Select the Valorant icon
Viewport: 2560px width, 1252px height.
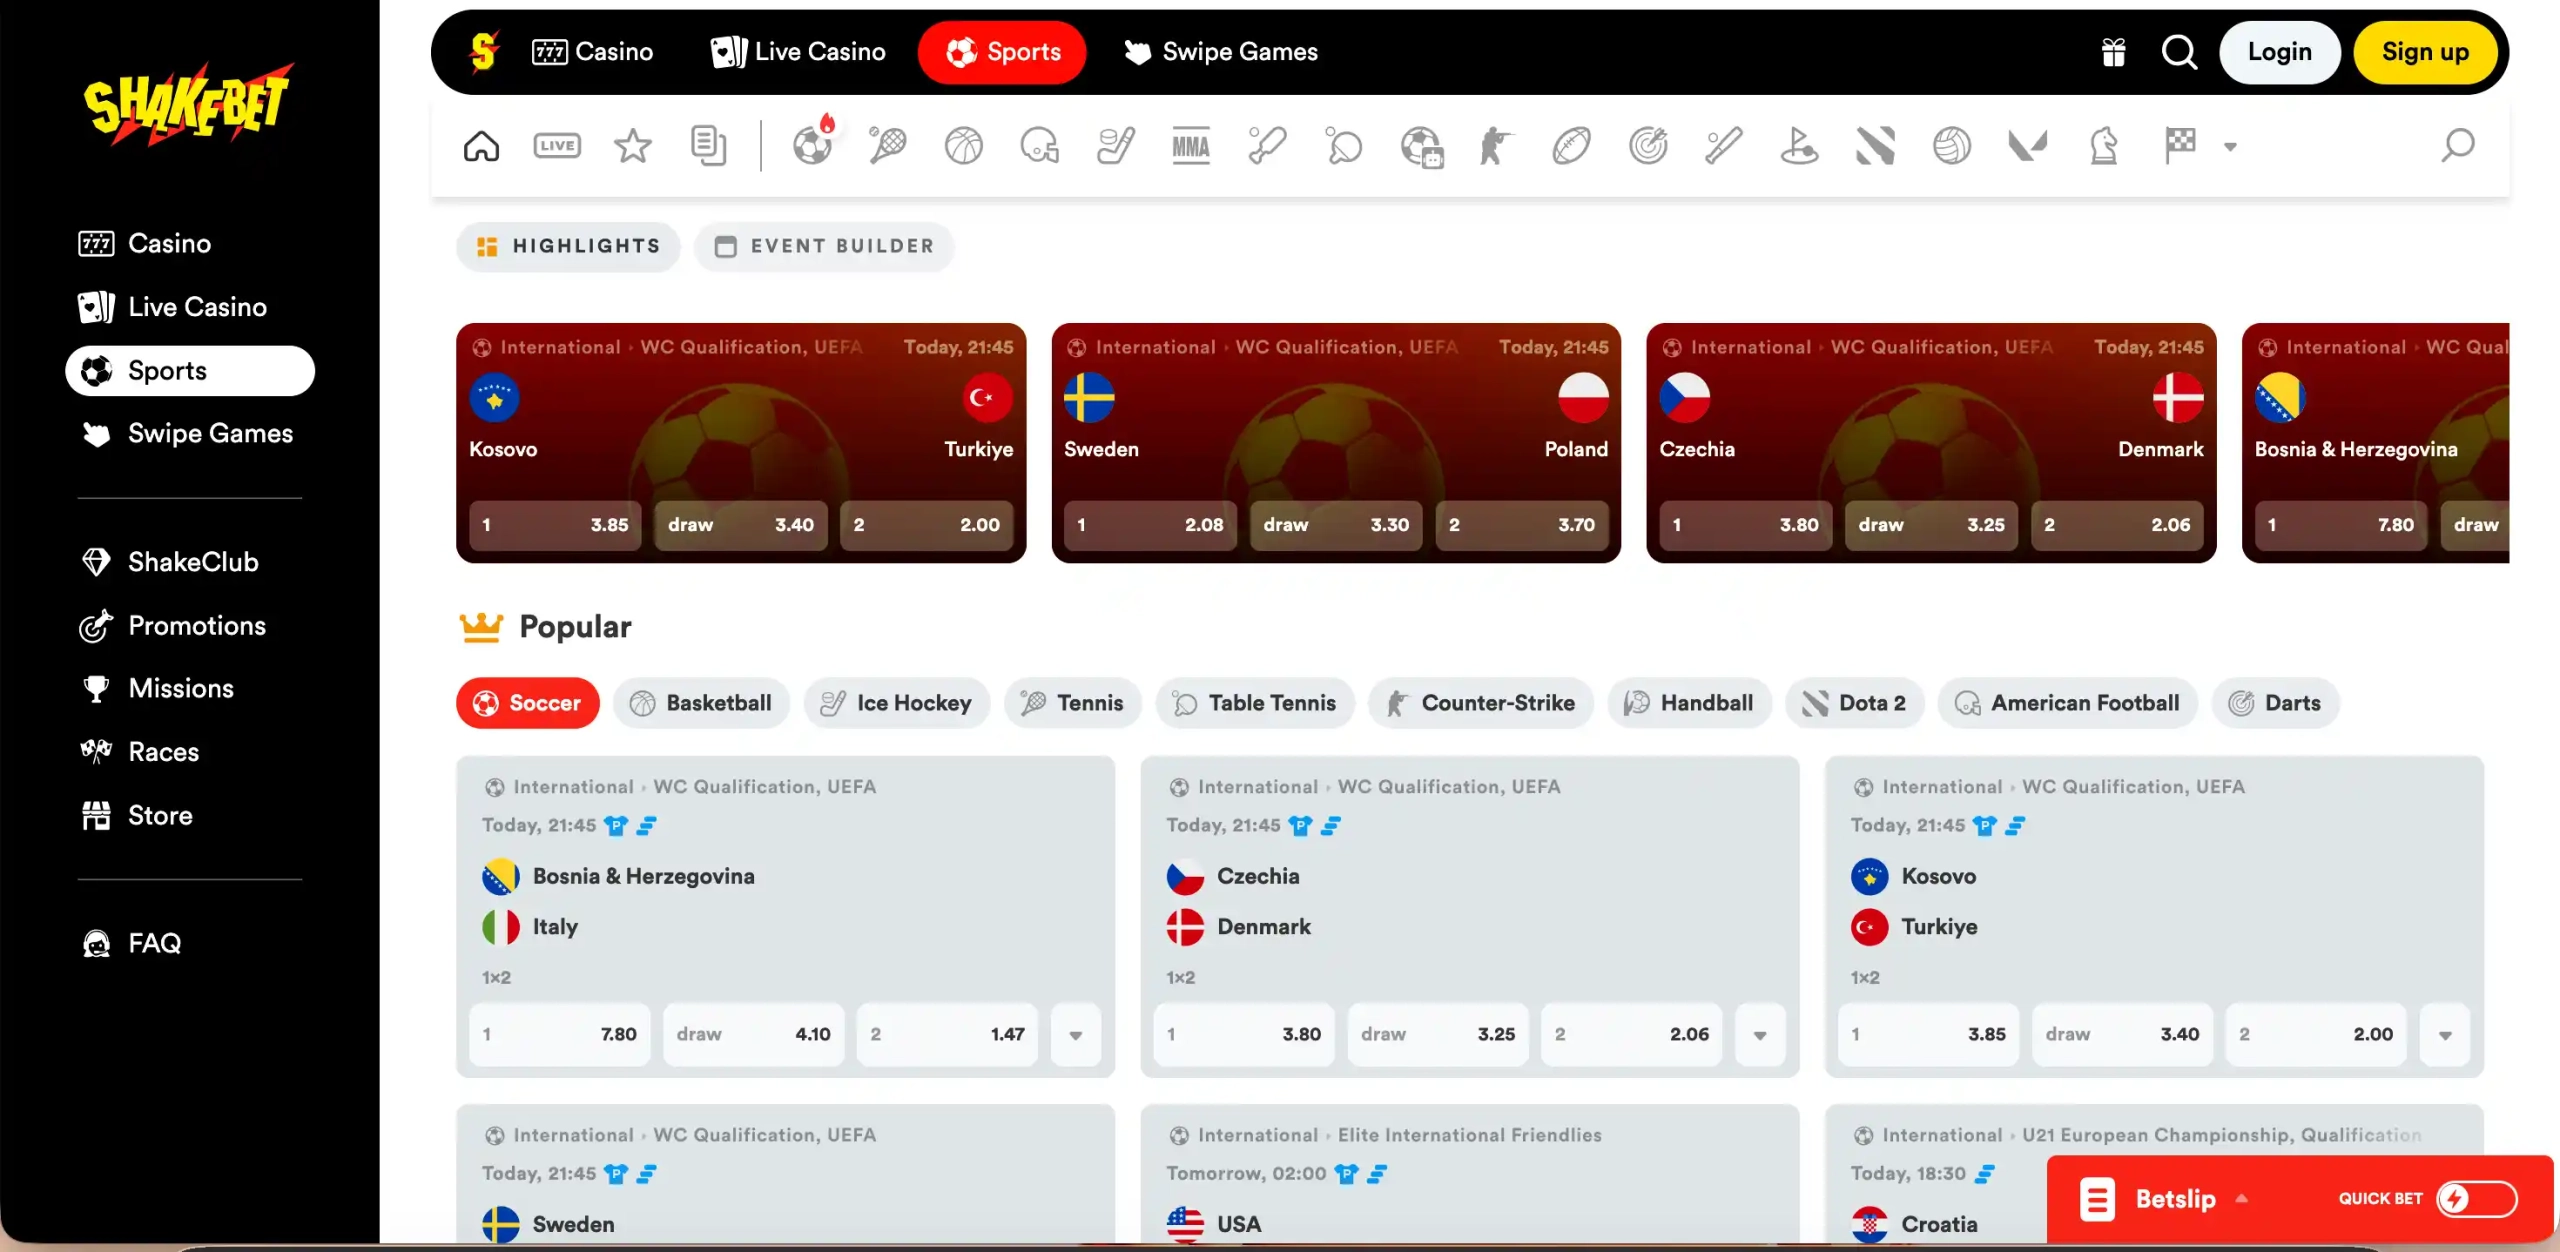click(x=2027, y=146)
